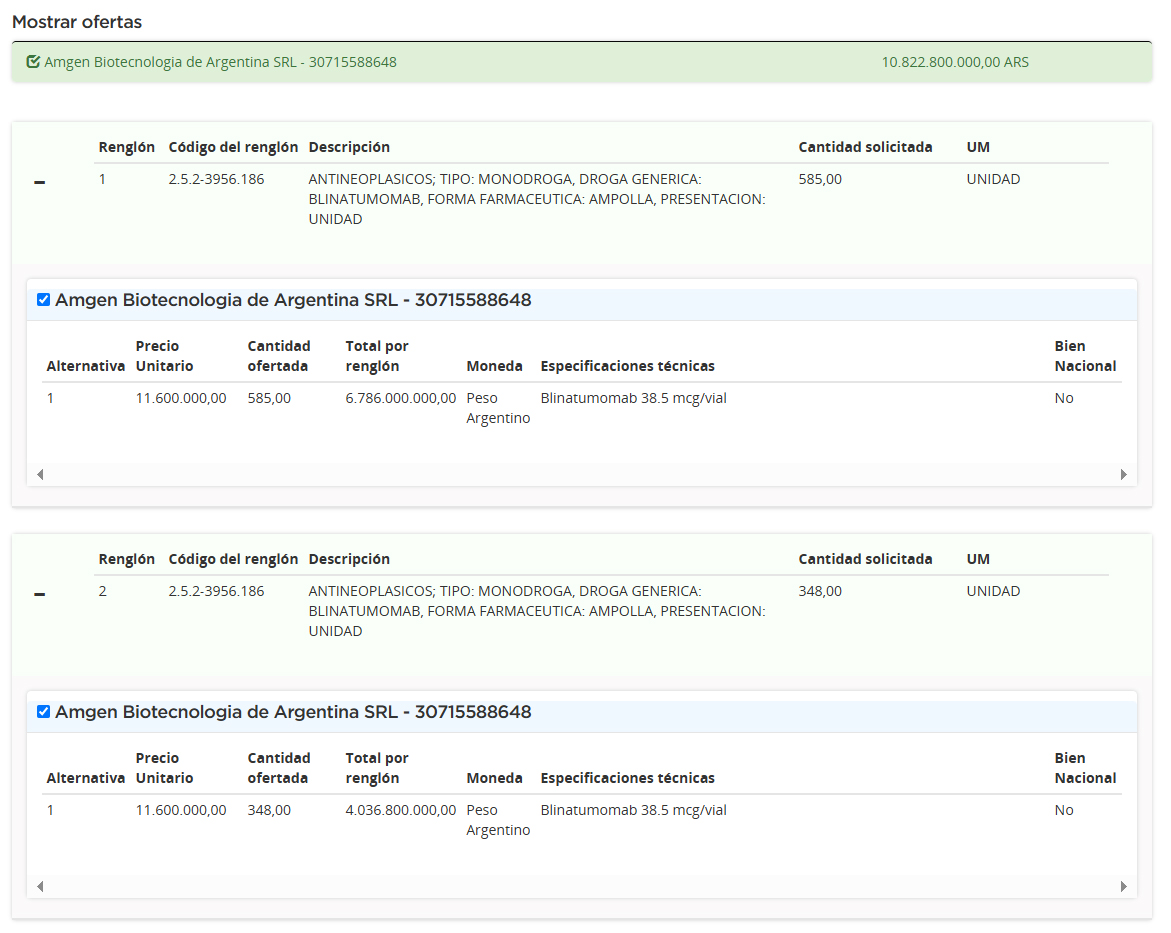Select total offer amount 10.822.800.000,00 ARS
The width and height of the screenshot is (1171, 933).
(x=955, y=62)
